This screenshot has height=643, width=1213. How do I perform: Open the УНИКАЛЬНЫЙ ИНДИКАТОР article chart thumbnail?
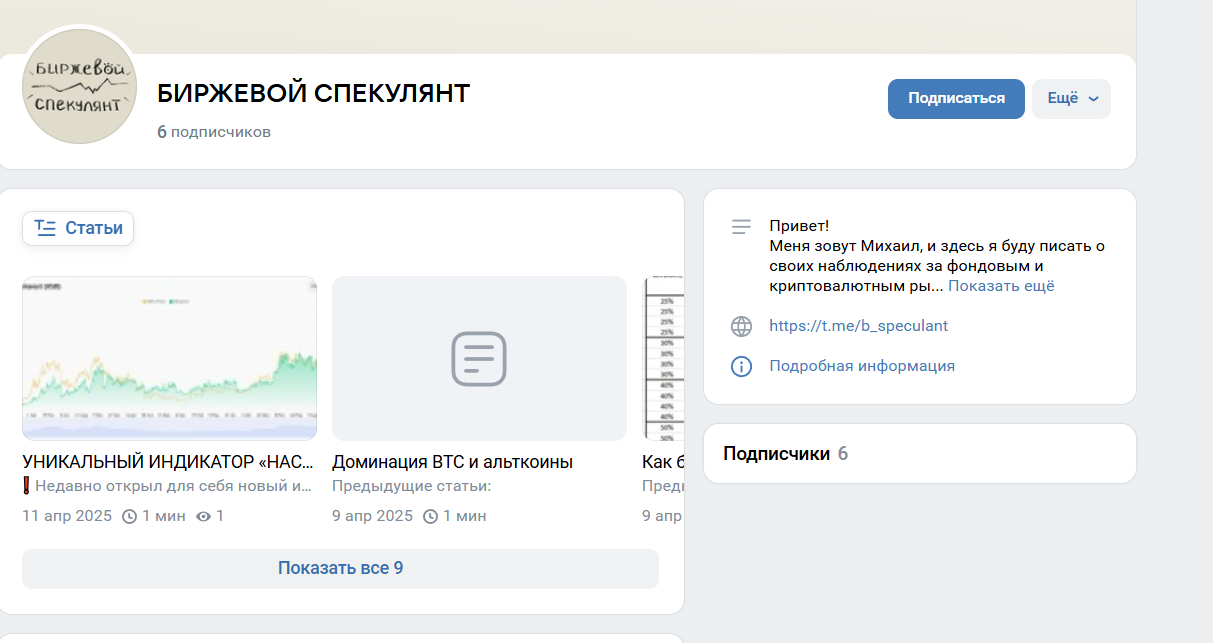[169, 358]
